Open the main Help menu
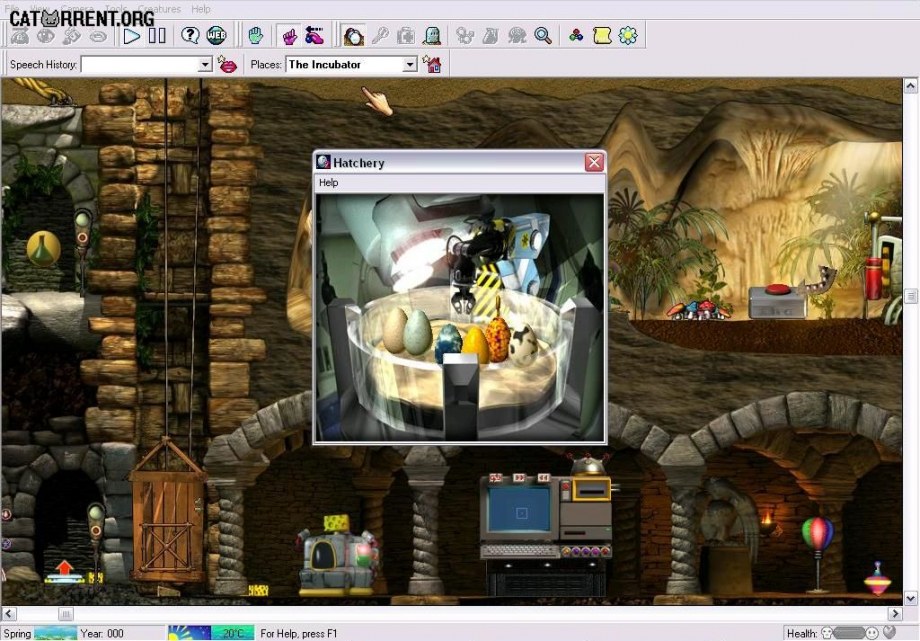Viewport: 920px width, 641px height. (x=201, y=9)
